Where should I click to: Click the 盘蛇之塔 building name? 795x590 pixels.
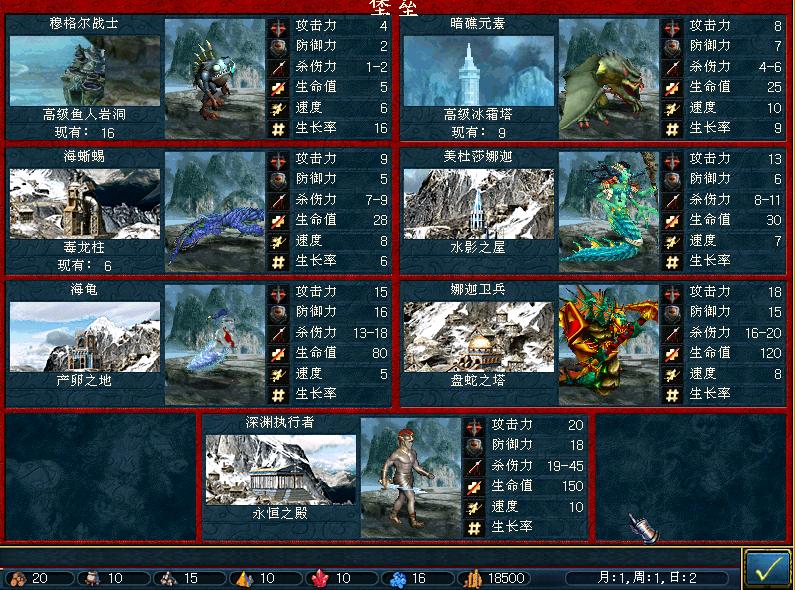click(479, 380)
